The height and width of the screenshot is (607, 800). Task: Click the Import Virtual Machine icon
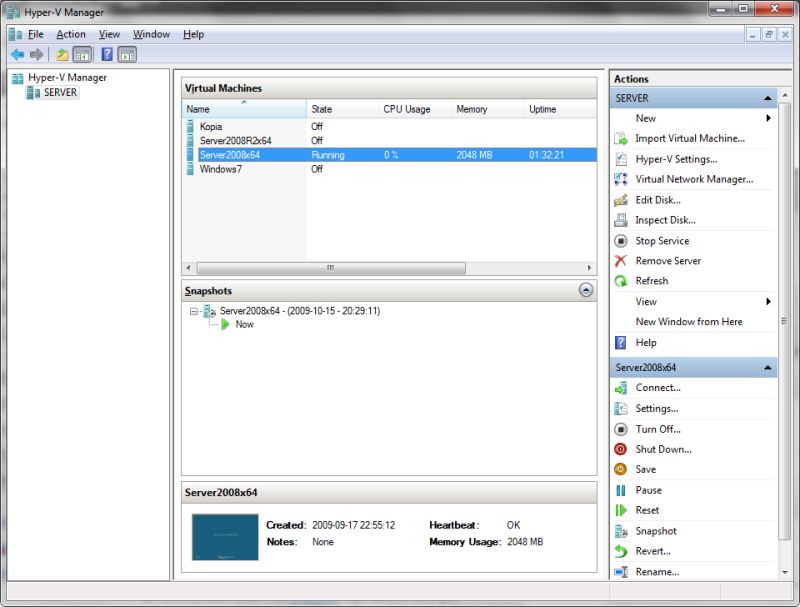[x=620, y=139]
